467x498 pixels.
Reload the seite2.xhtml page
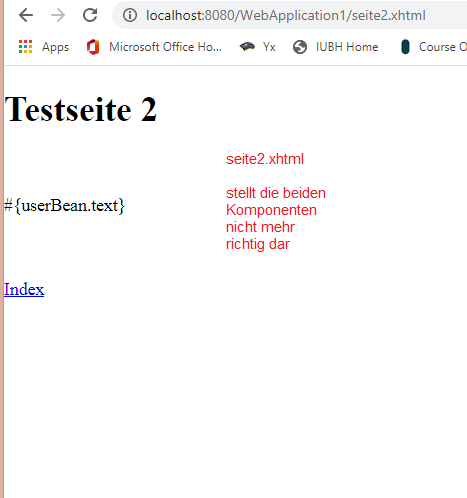pos(90,15)
